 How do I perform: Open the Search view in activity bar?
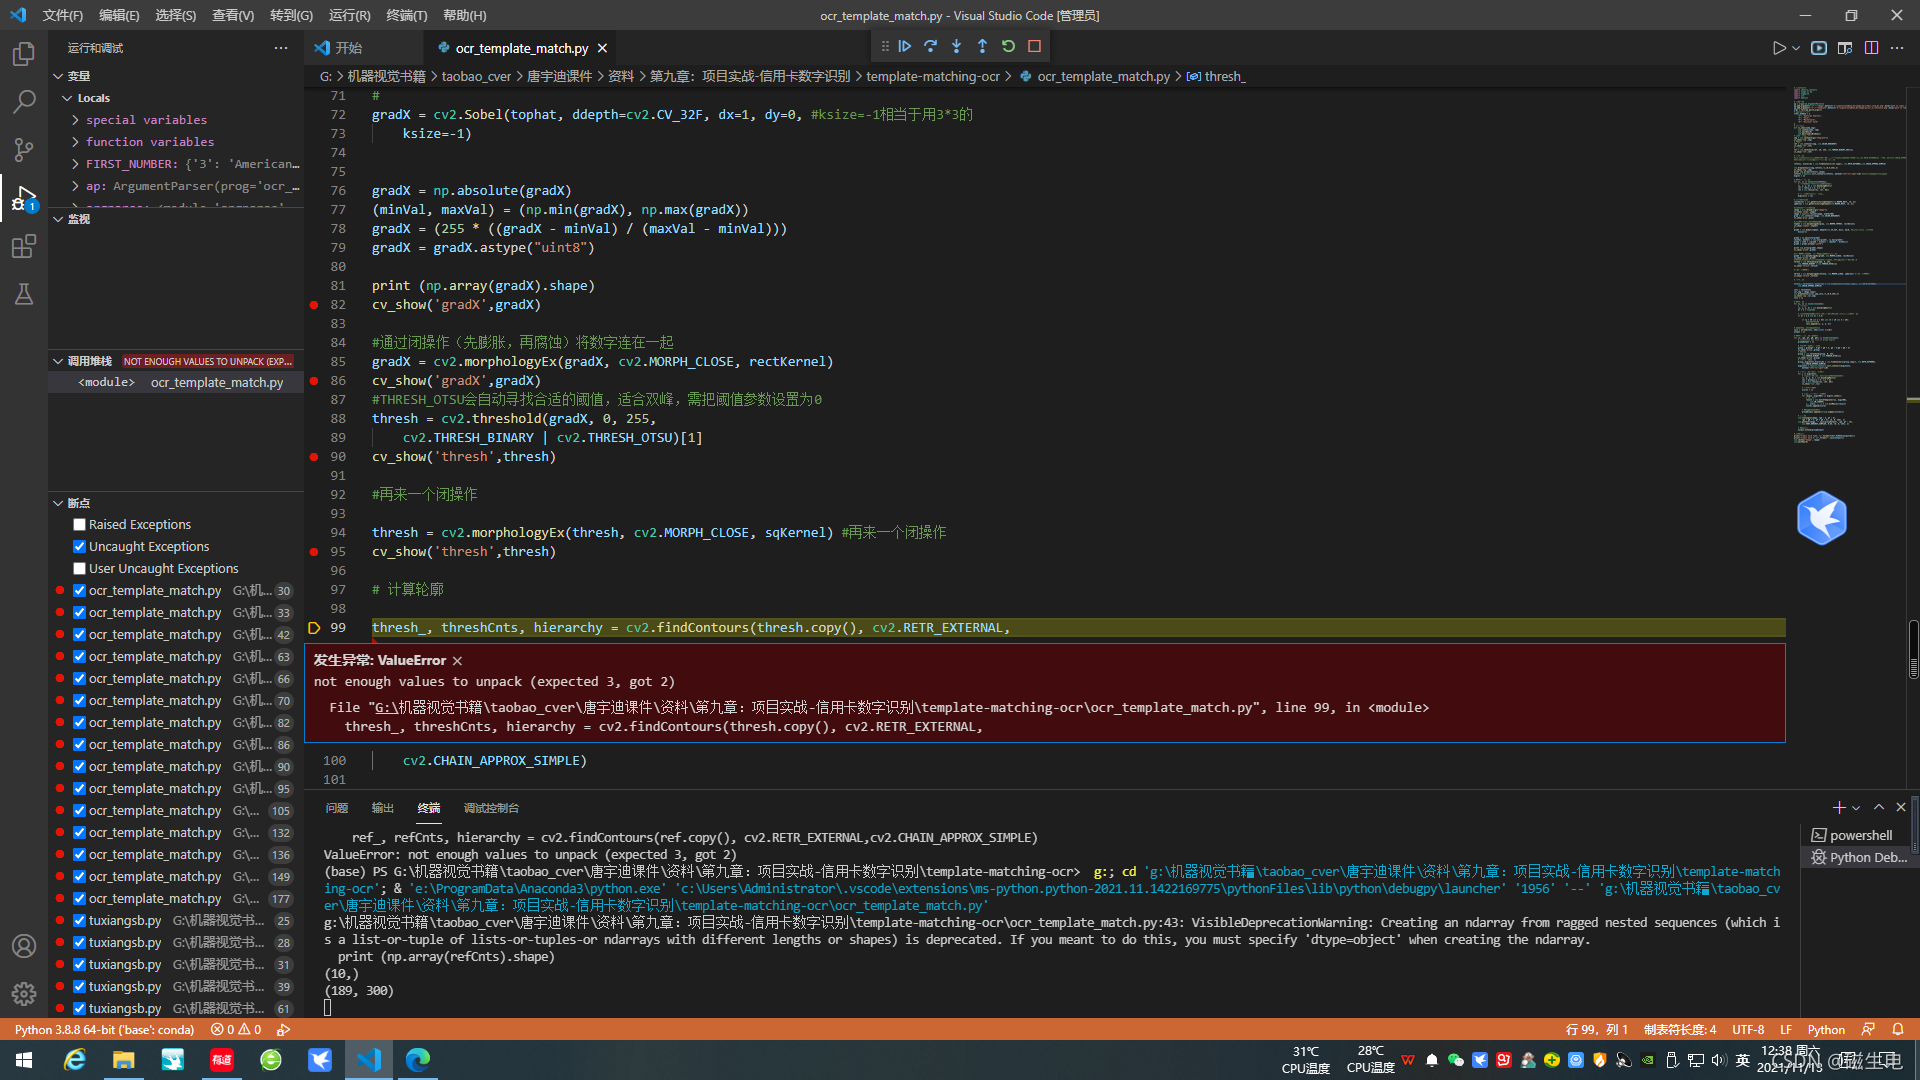click(24, 102)
